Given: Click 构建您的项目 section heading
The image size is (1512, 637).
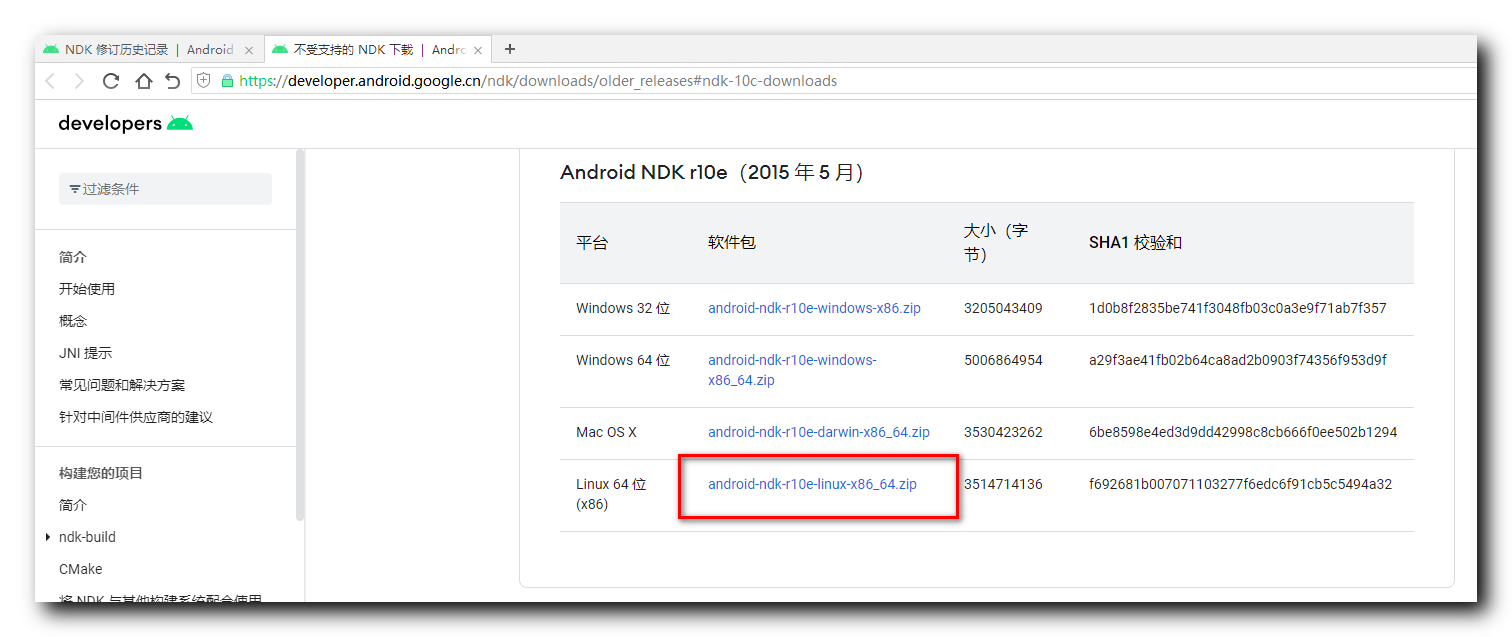Looking at the screenshot, I should [101, 473].
